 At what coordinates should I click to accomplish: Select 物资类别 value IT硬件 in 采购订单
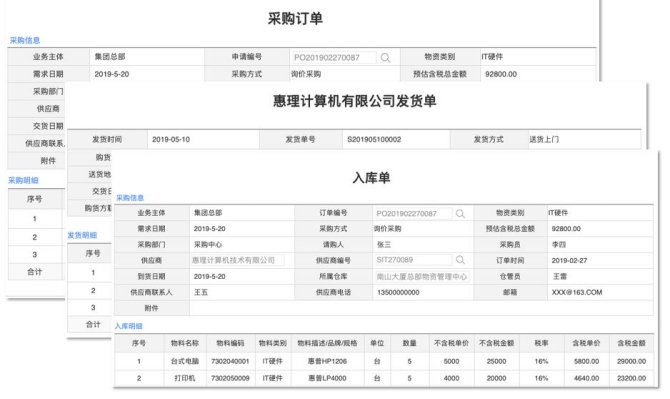492,57
